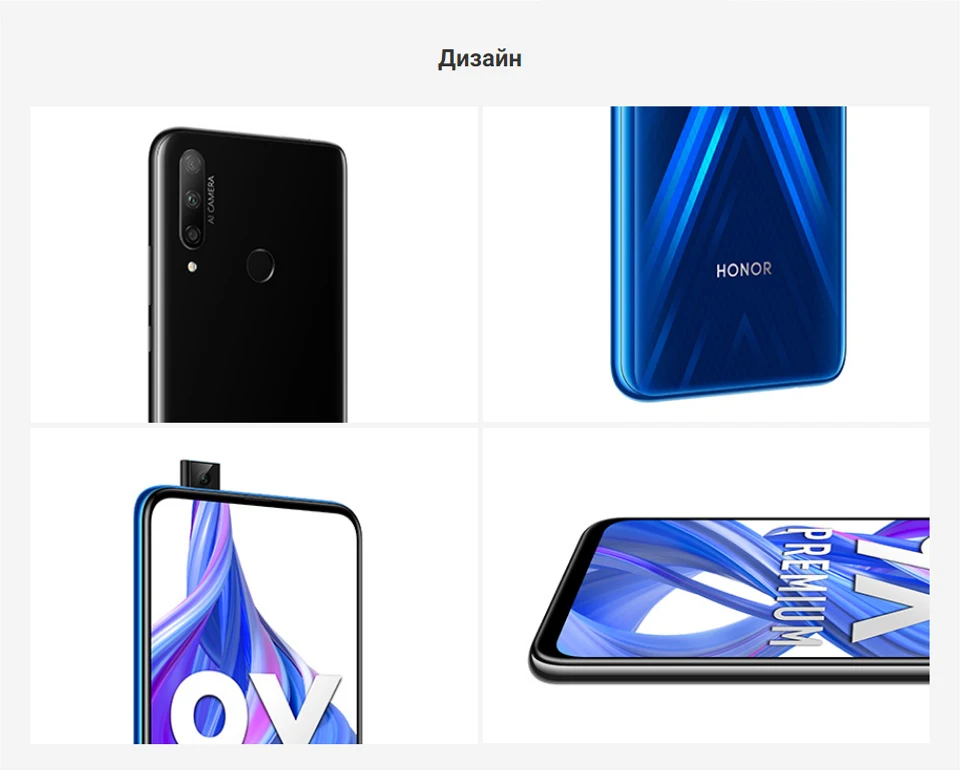The height and width of the screenshot is (770, 960).
Task: Click the Дизайн section heading
Action: pos(479,58)
